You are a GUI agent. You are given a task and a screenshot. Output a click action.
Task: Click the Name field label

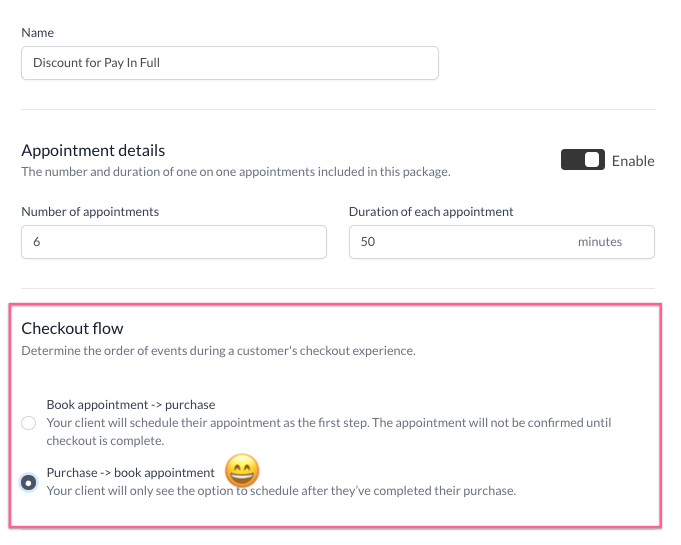[x=37, y=33]
